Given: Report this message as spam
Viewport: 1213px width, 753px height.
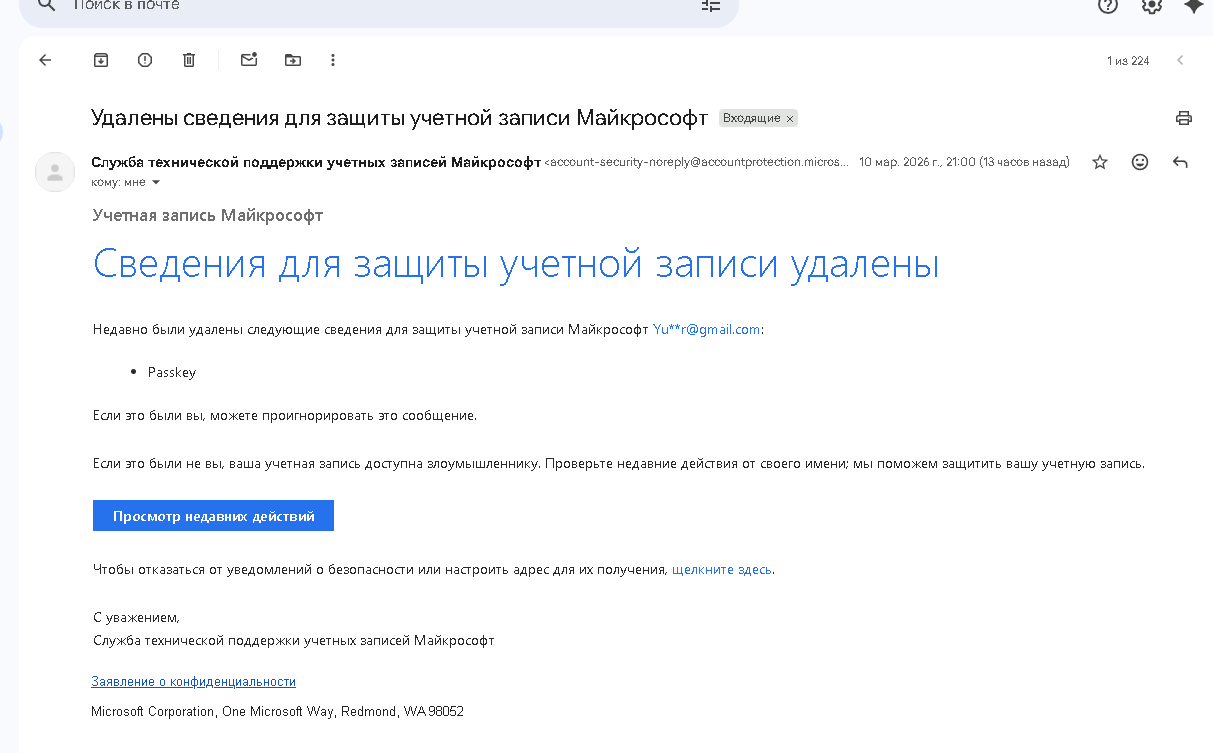Looking at the screenshot, I should click(145, 60).
